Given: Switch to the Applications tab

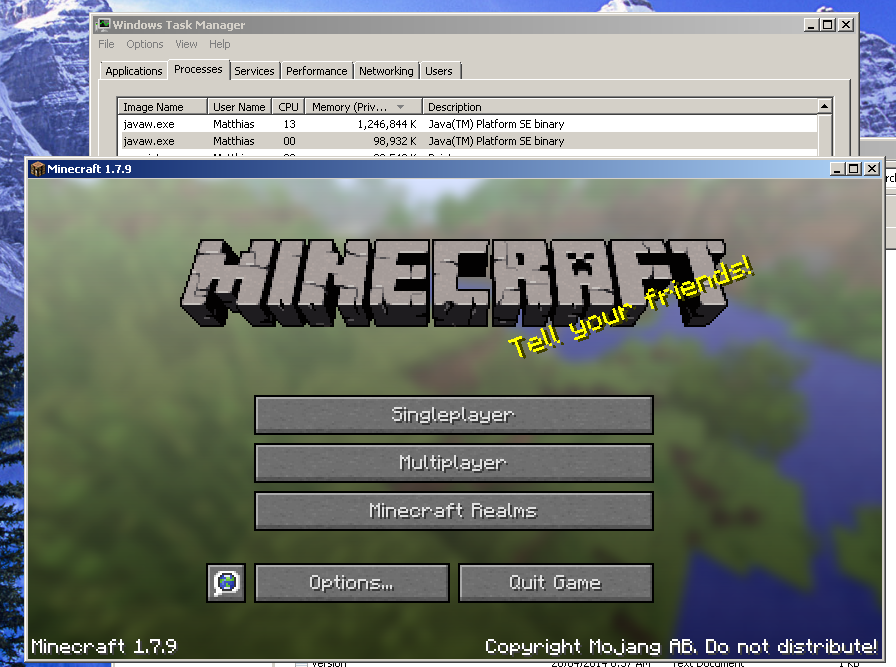Looking at the screenshot, I should 134,71.
